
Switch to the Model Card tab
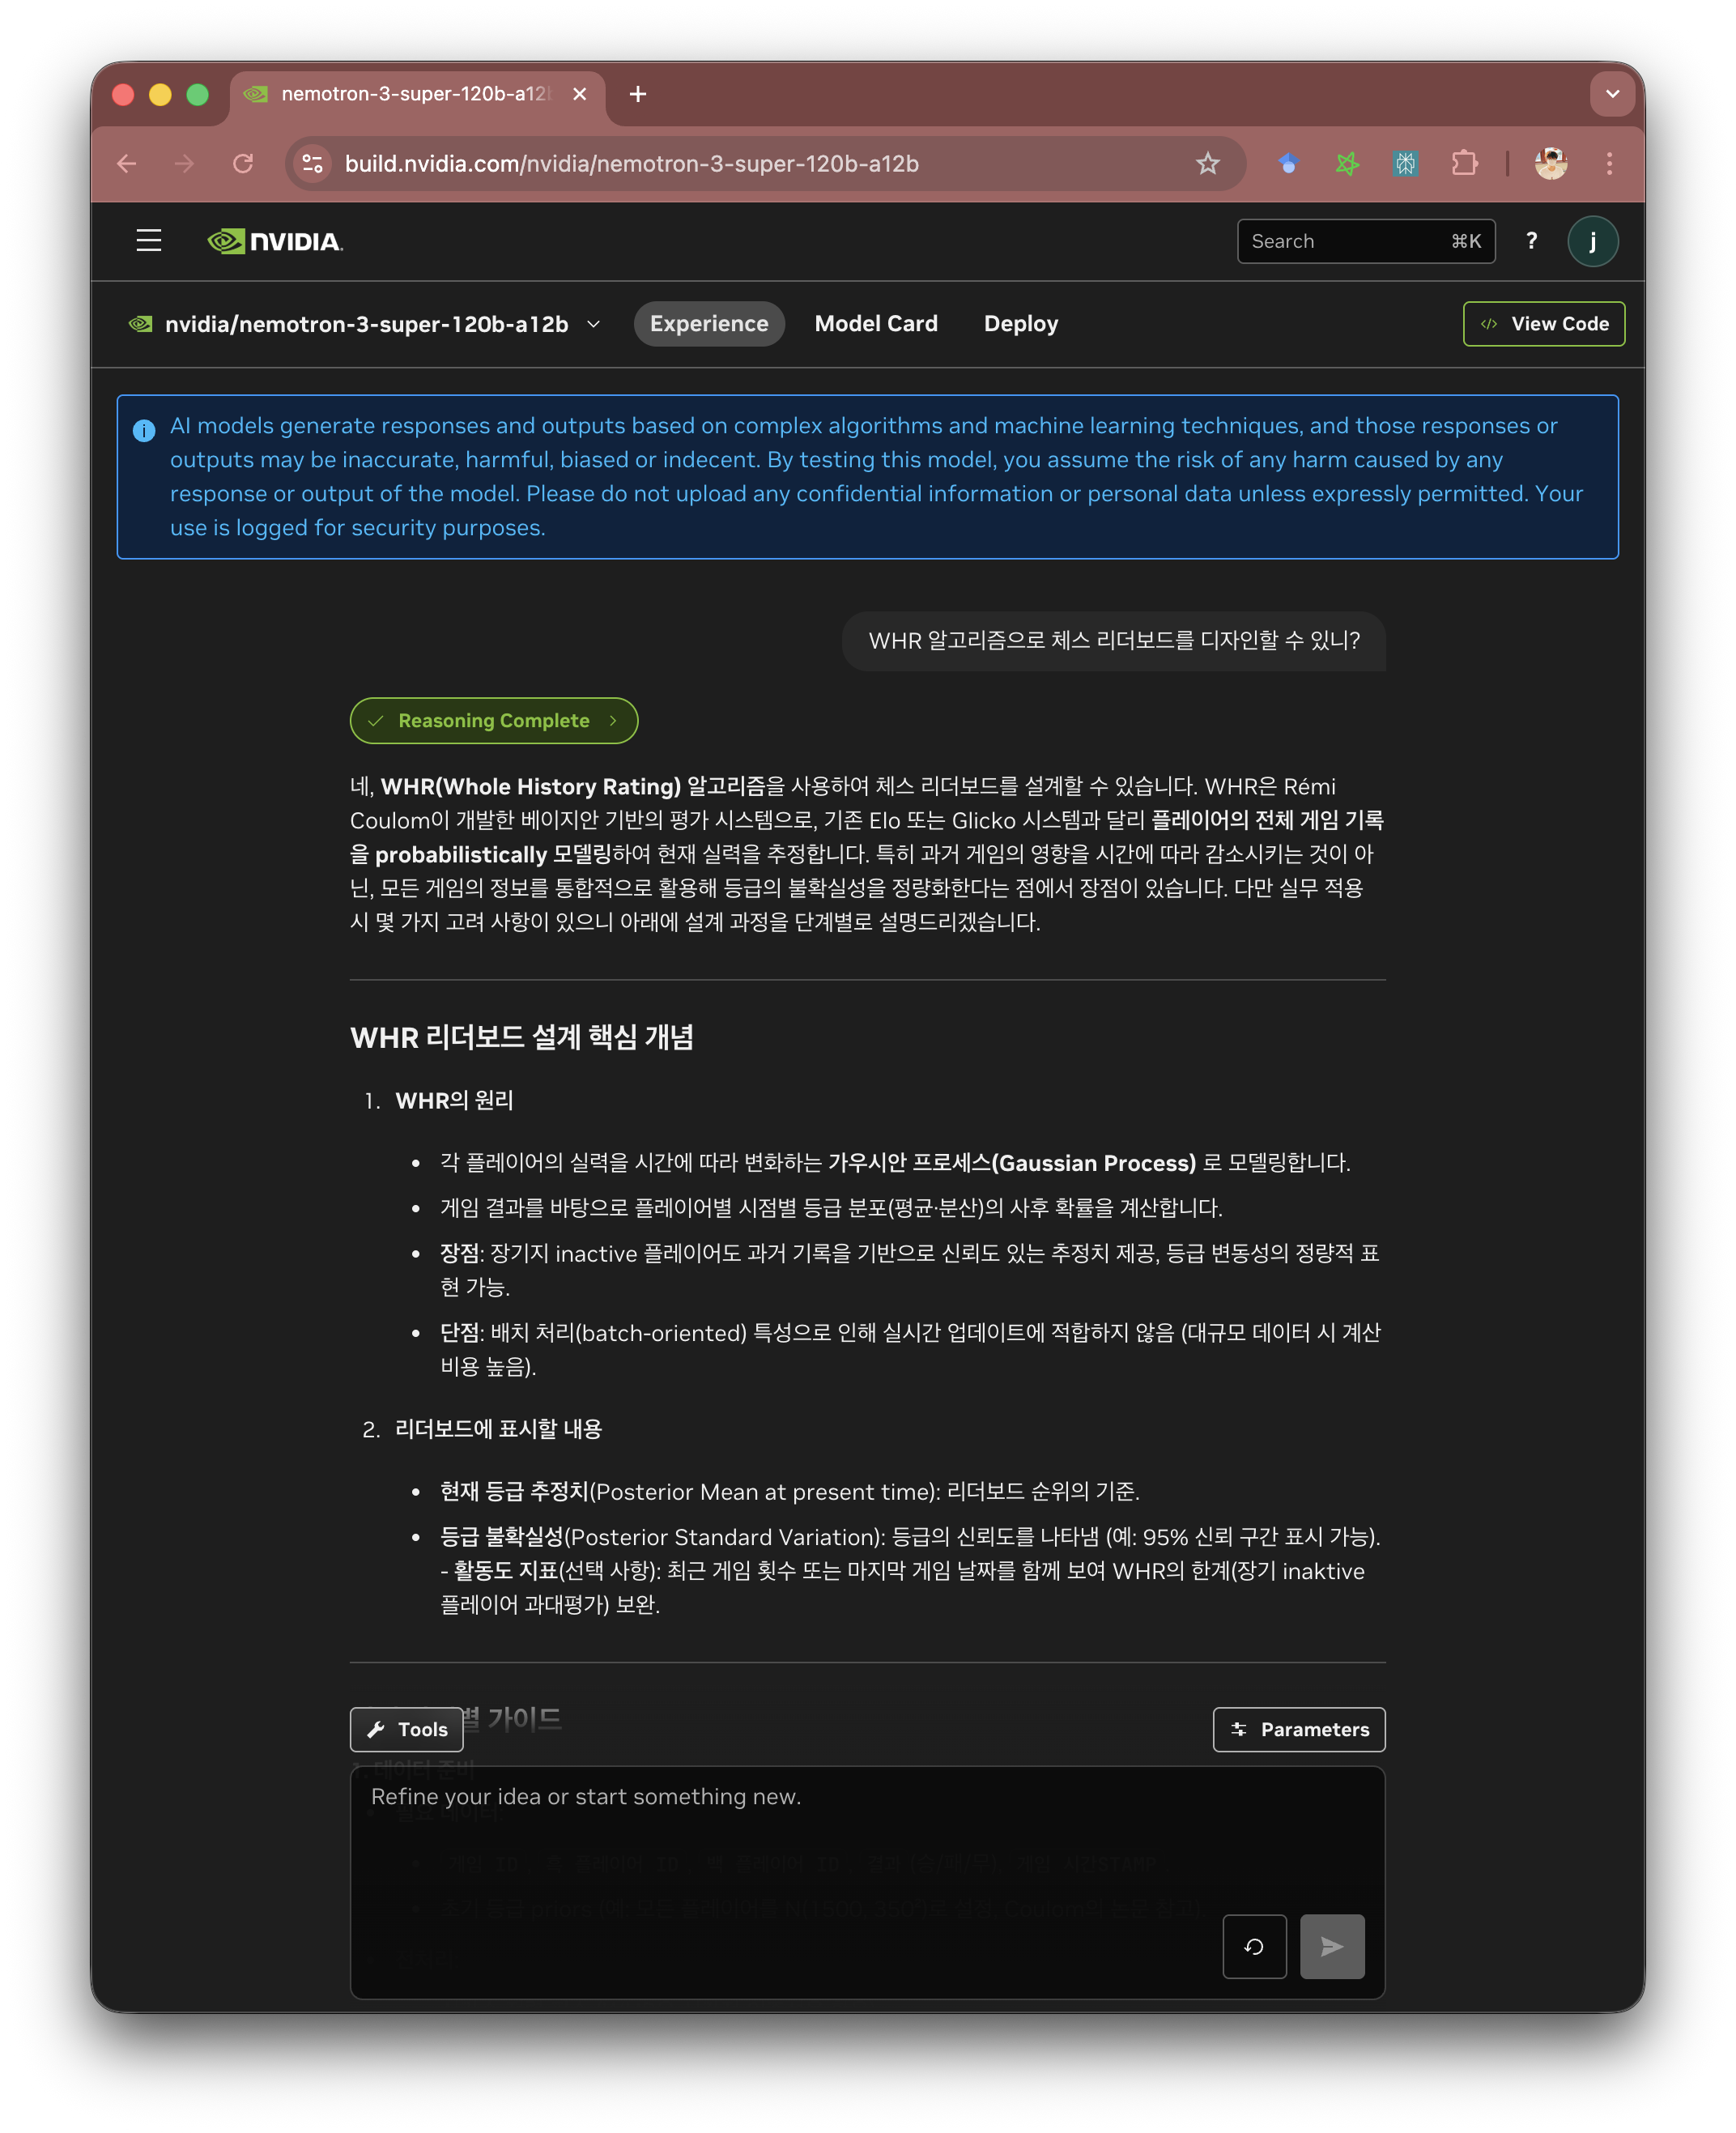876,324
